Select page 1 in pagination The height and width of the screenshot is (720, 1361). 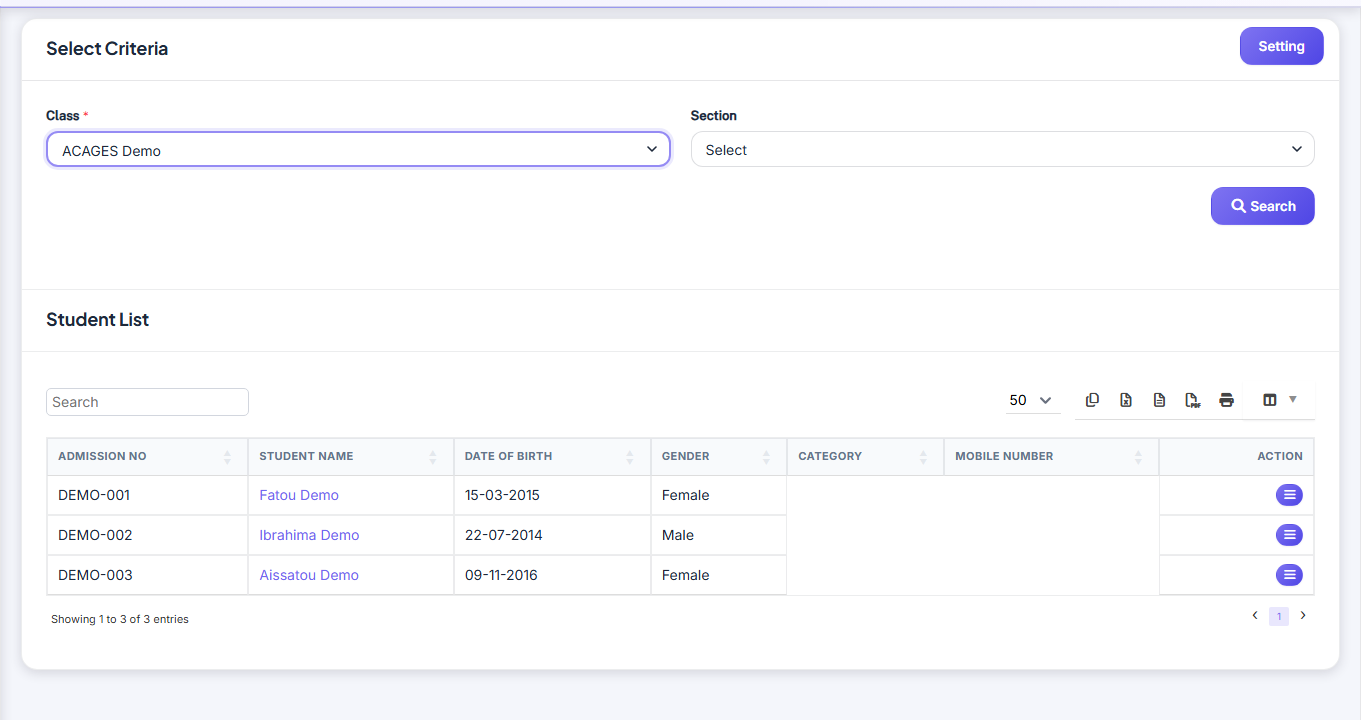click(1279, 616)
